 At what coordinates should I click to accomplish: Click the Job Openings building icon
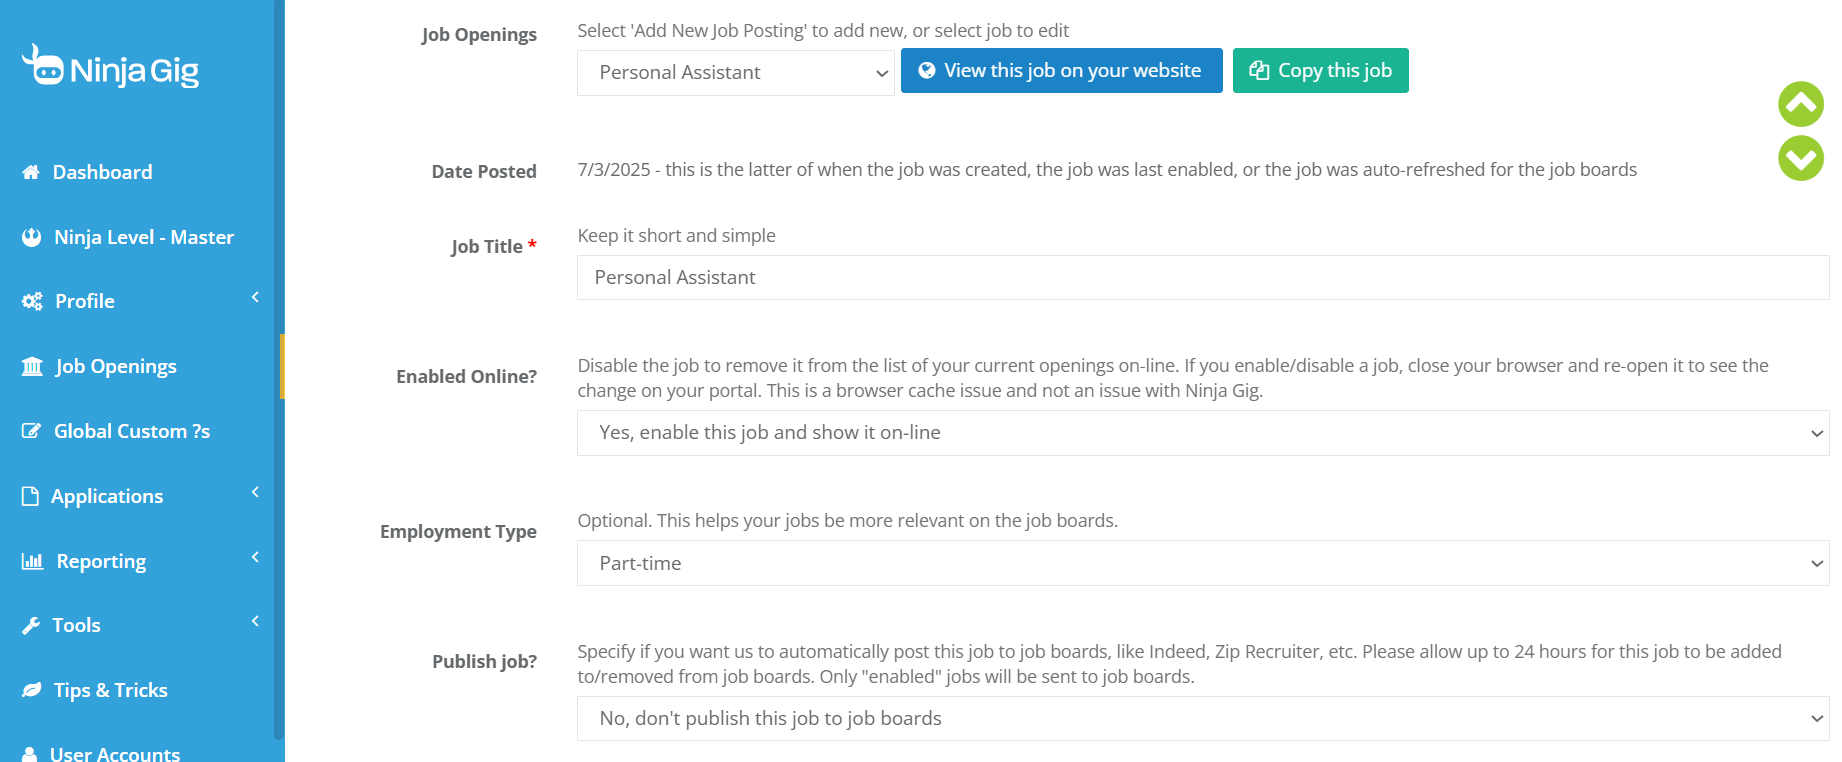point(32,366)
